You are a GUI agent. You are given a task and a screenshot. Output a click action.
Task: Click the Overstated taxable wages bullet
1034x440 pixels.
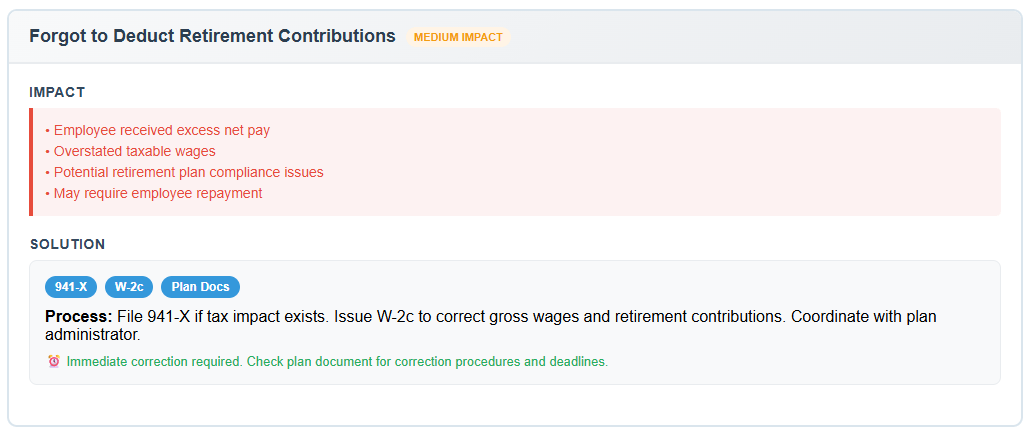tap(131, 151)
